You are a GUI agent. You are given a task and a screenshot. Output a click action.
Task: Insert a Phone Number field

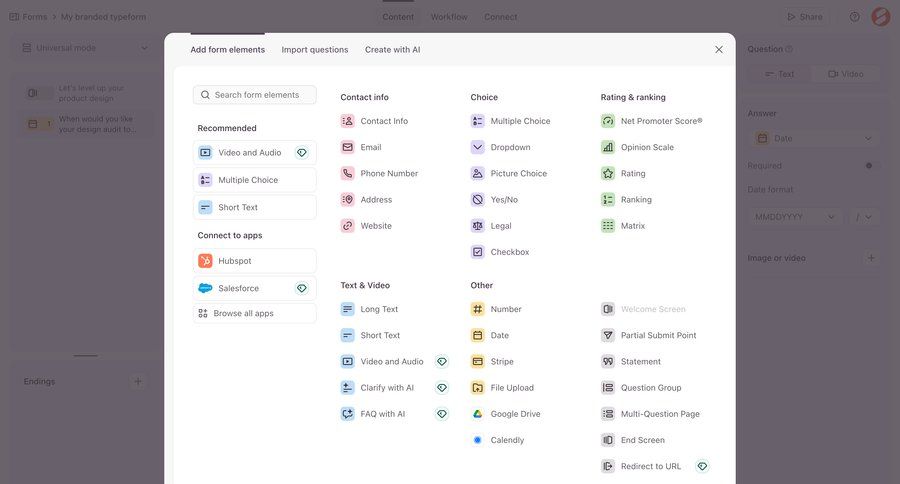pos(379,173)
